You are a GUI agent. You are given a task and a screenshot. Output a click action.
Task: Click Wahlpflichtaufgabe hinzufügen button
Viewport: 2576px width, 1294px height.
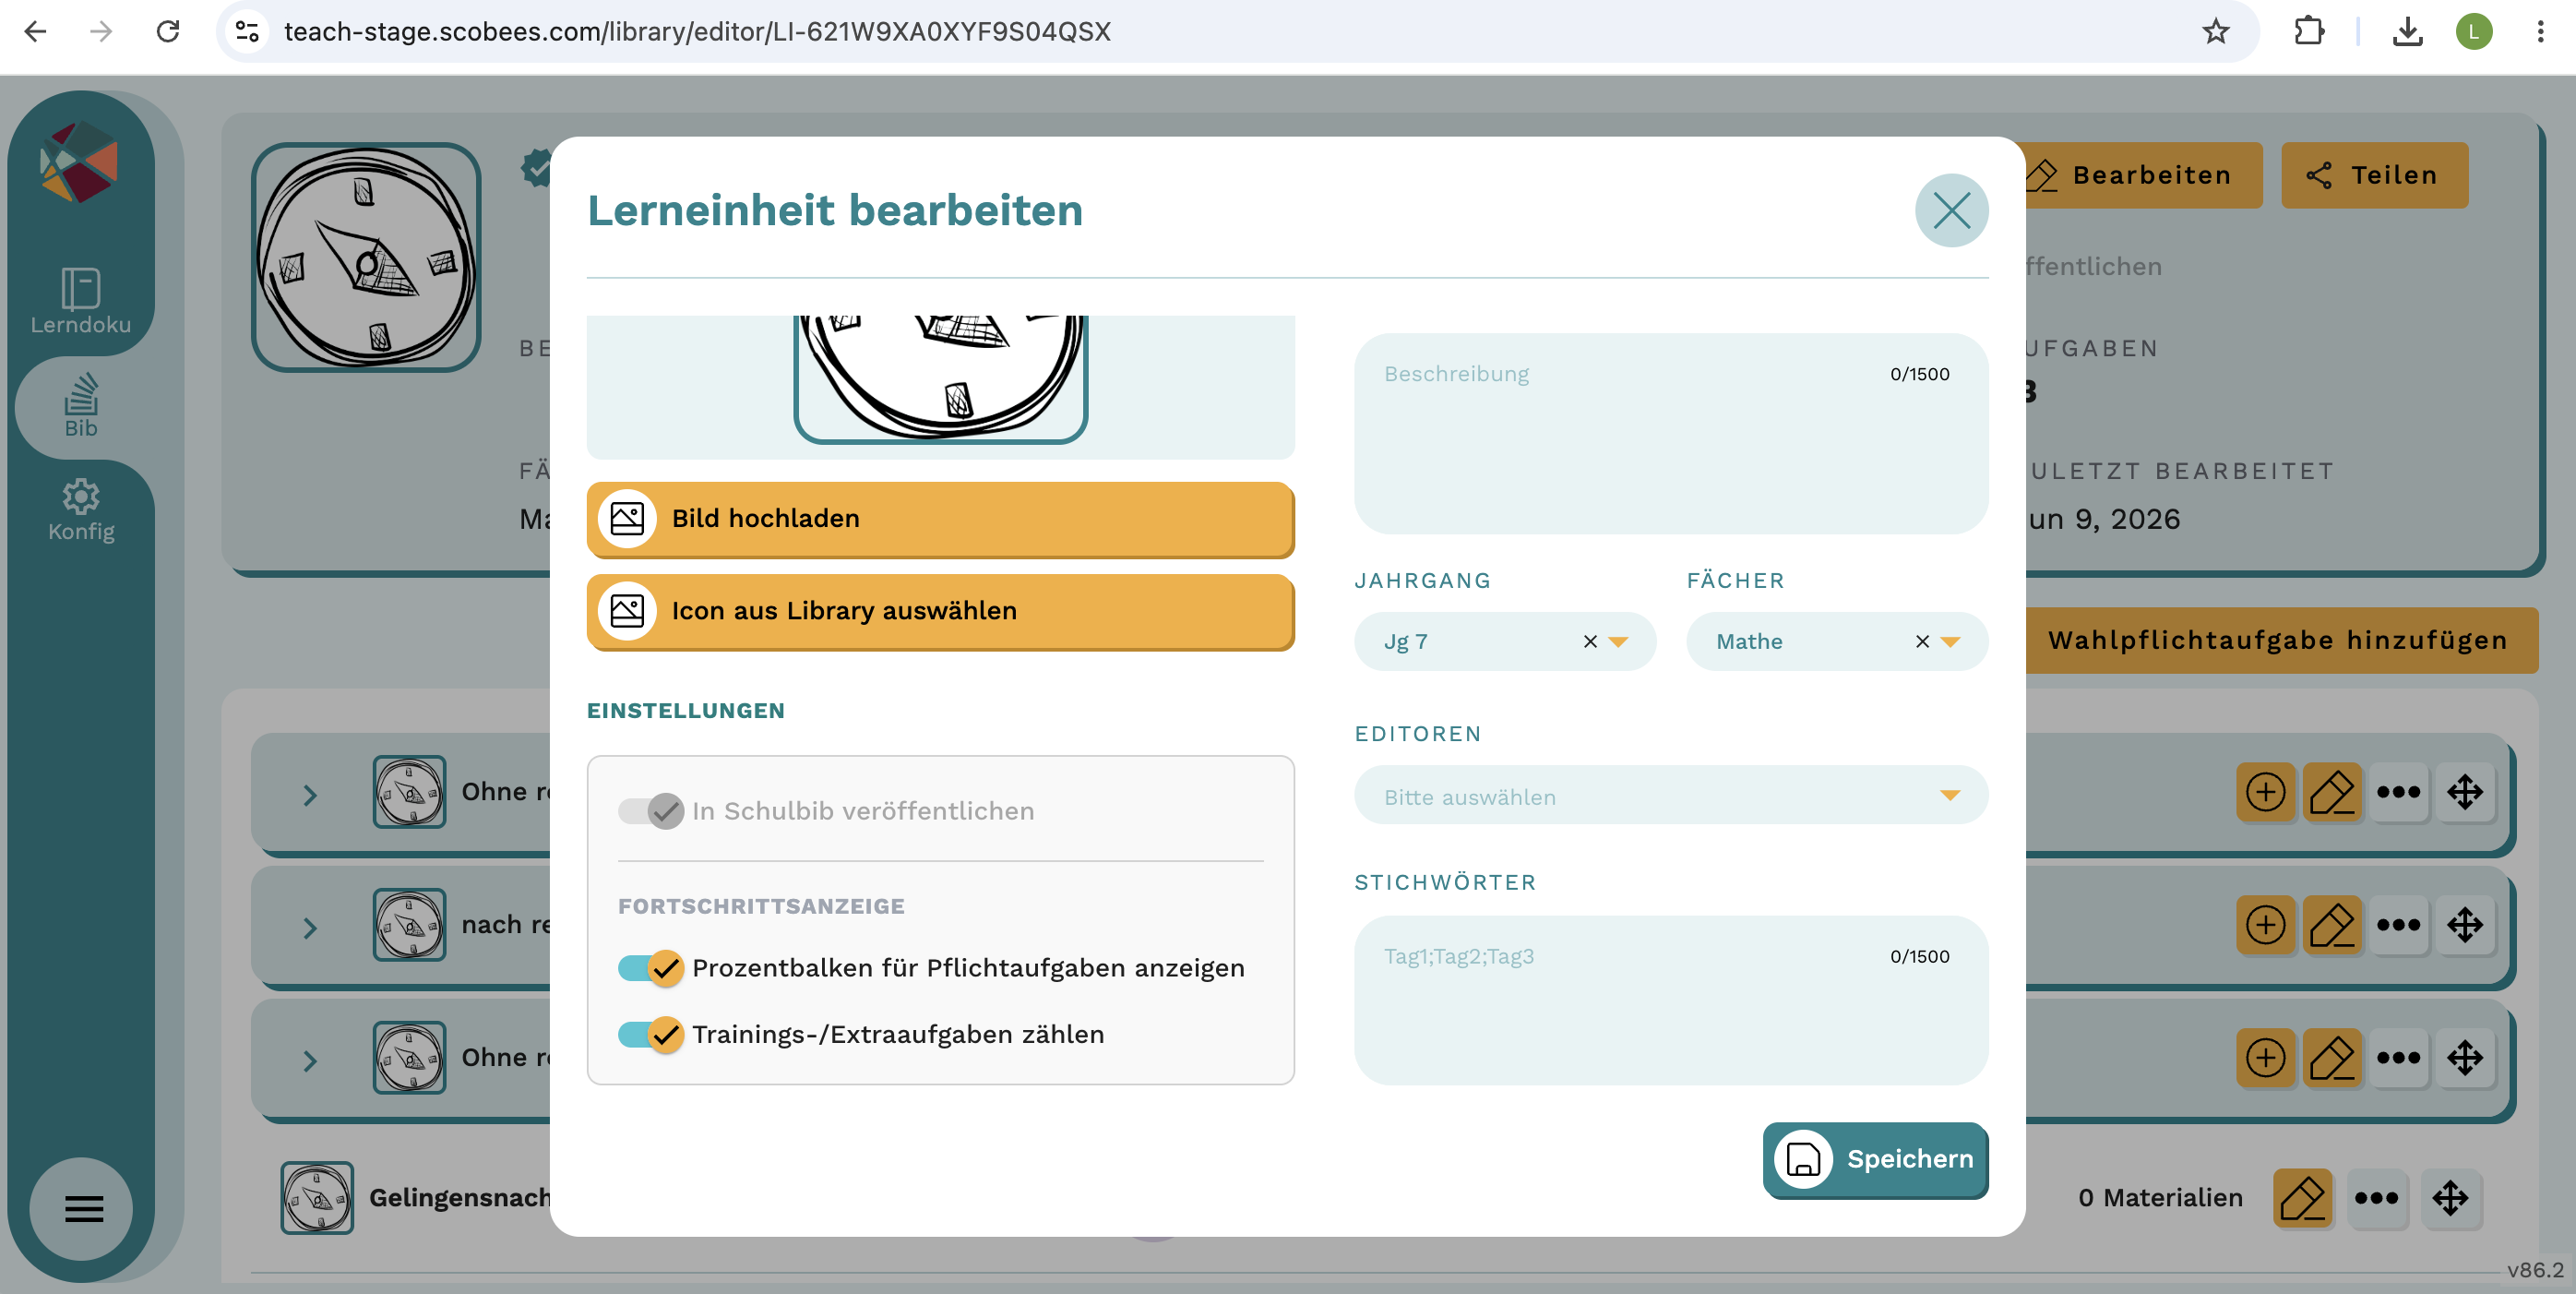click(2280, 640)
